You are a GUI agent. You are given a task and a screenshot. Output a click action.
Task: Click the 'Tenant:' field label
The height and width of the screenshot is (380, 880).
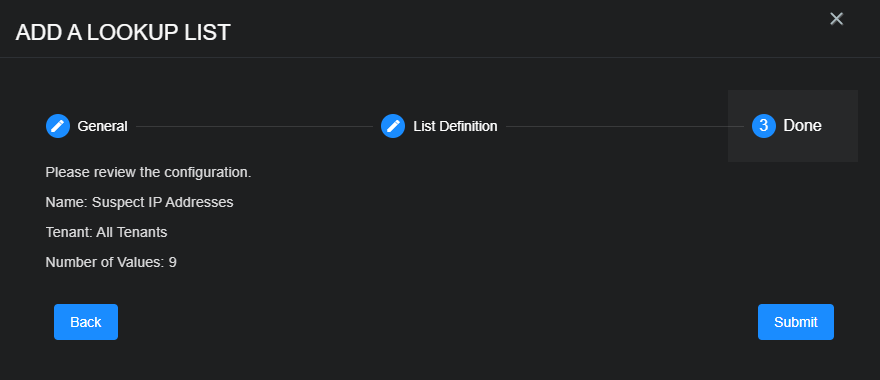pyautogui.click(x=69, y=232)
